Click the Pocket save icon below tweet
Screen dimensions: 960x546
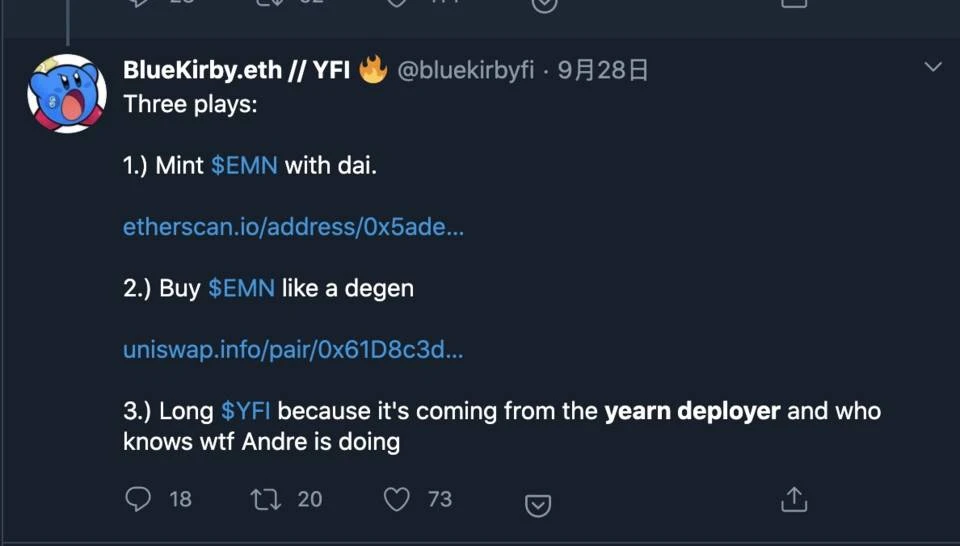538,505
